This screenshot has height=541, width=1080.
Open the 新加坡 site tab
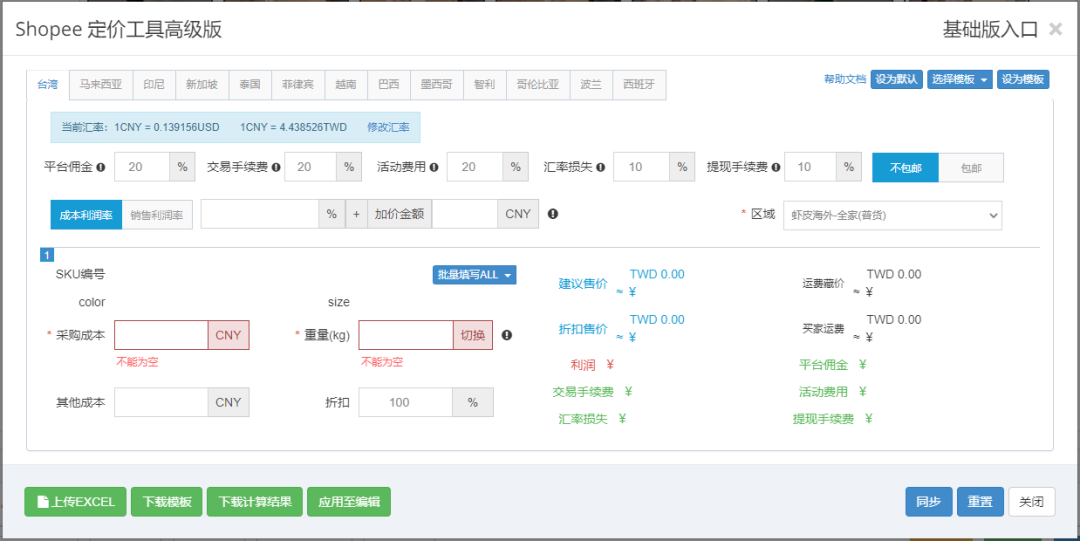(201, 85)
